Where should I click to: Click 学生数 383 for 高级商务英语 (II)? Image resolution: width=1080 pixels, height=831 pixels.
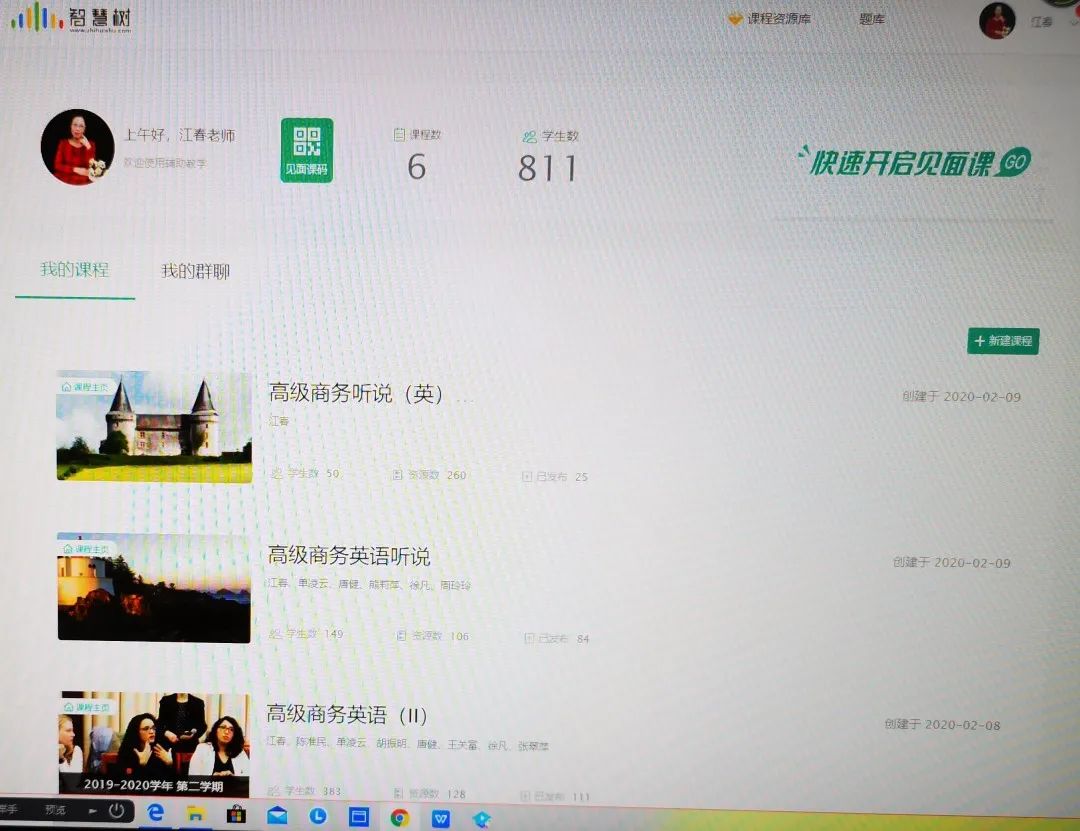tap(304, 791)
